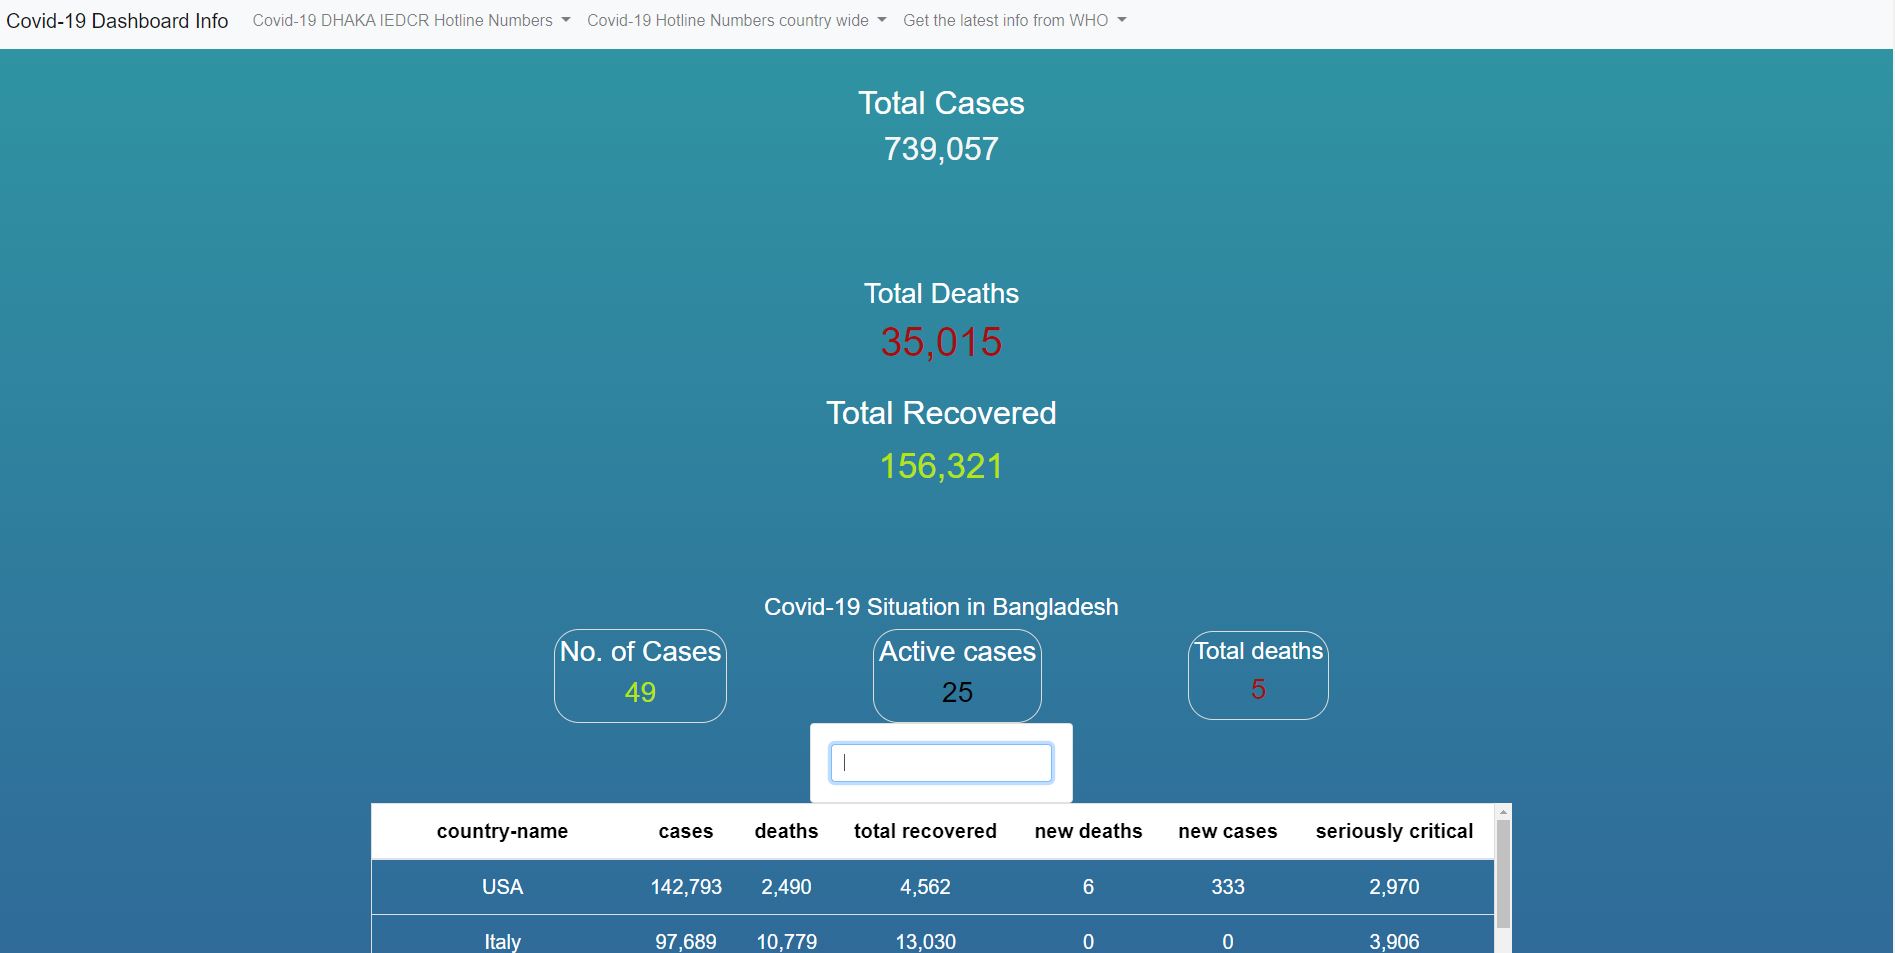Open Covid-19 Dashboard Info home link
The height and width of the screenshot is (953, 1895).
tap(117, 21)
